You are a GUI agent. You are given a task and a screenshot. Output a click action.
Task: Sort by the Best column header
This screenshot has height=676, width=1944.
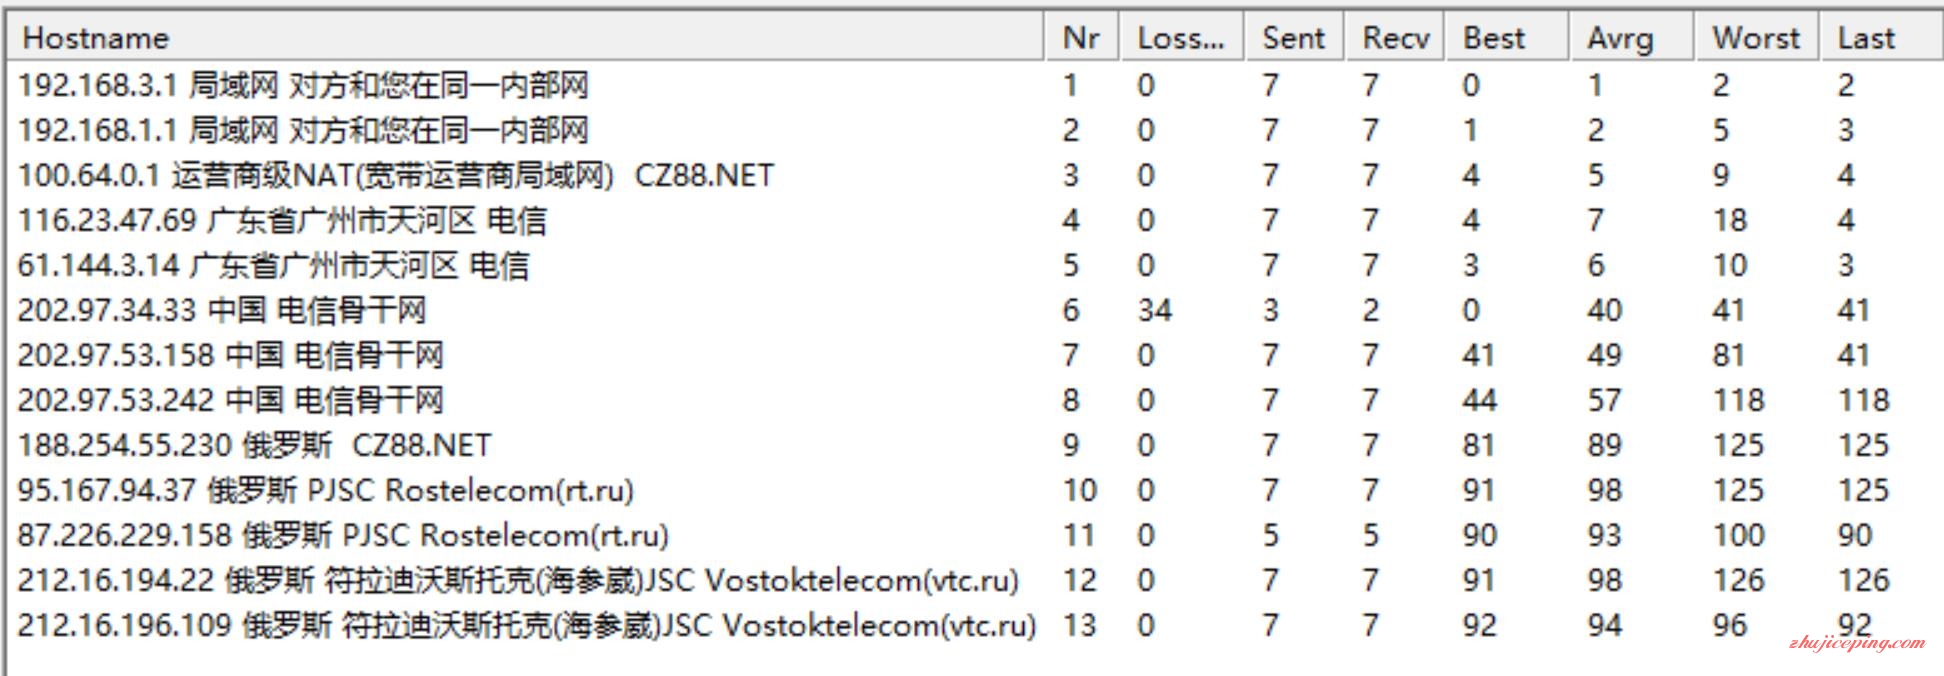[1507, 37]
